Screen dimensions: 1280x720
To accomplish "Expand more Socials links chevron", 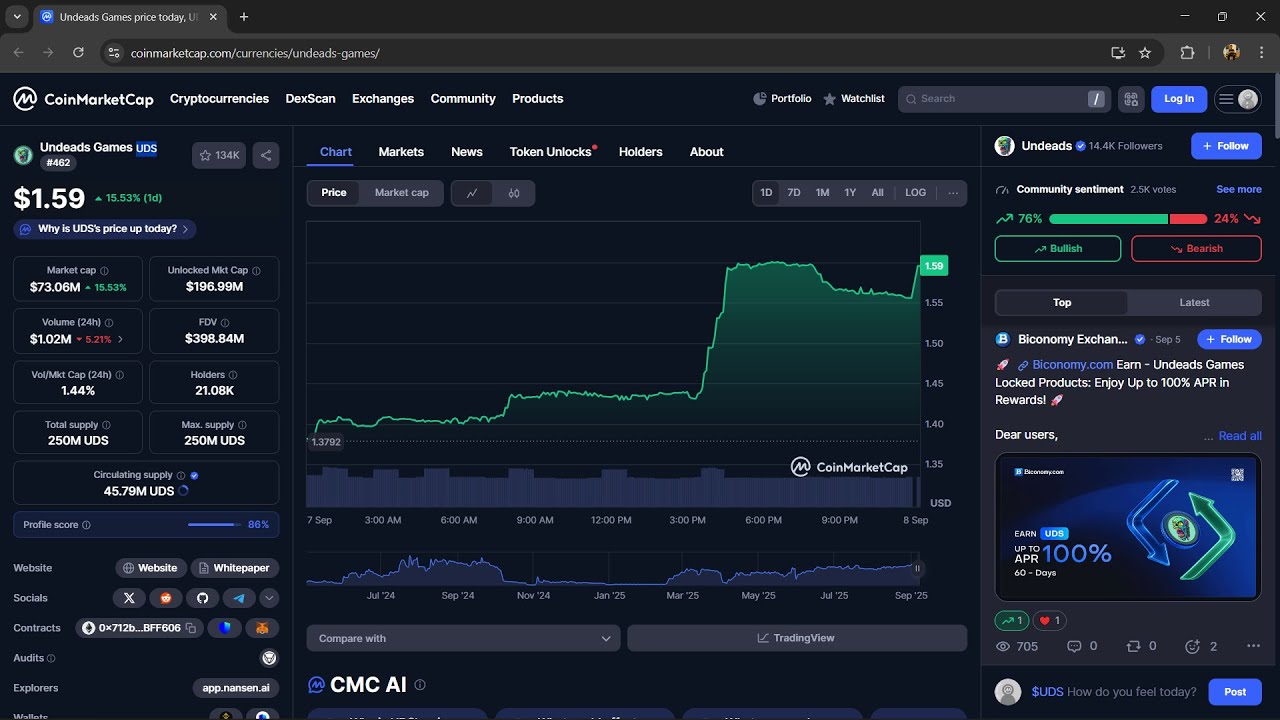I will coord(269,598).
